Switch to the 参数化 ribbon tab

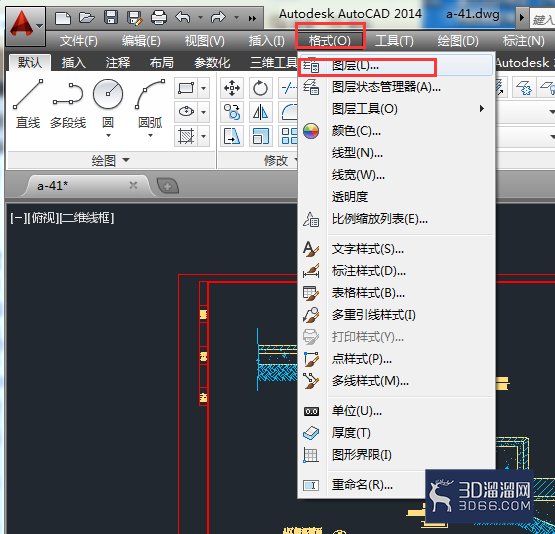(212, 63)
